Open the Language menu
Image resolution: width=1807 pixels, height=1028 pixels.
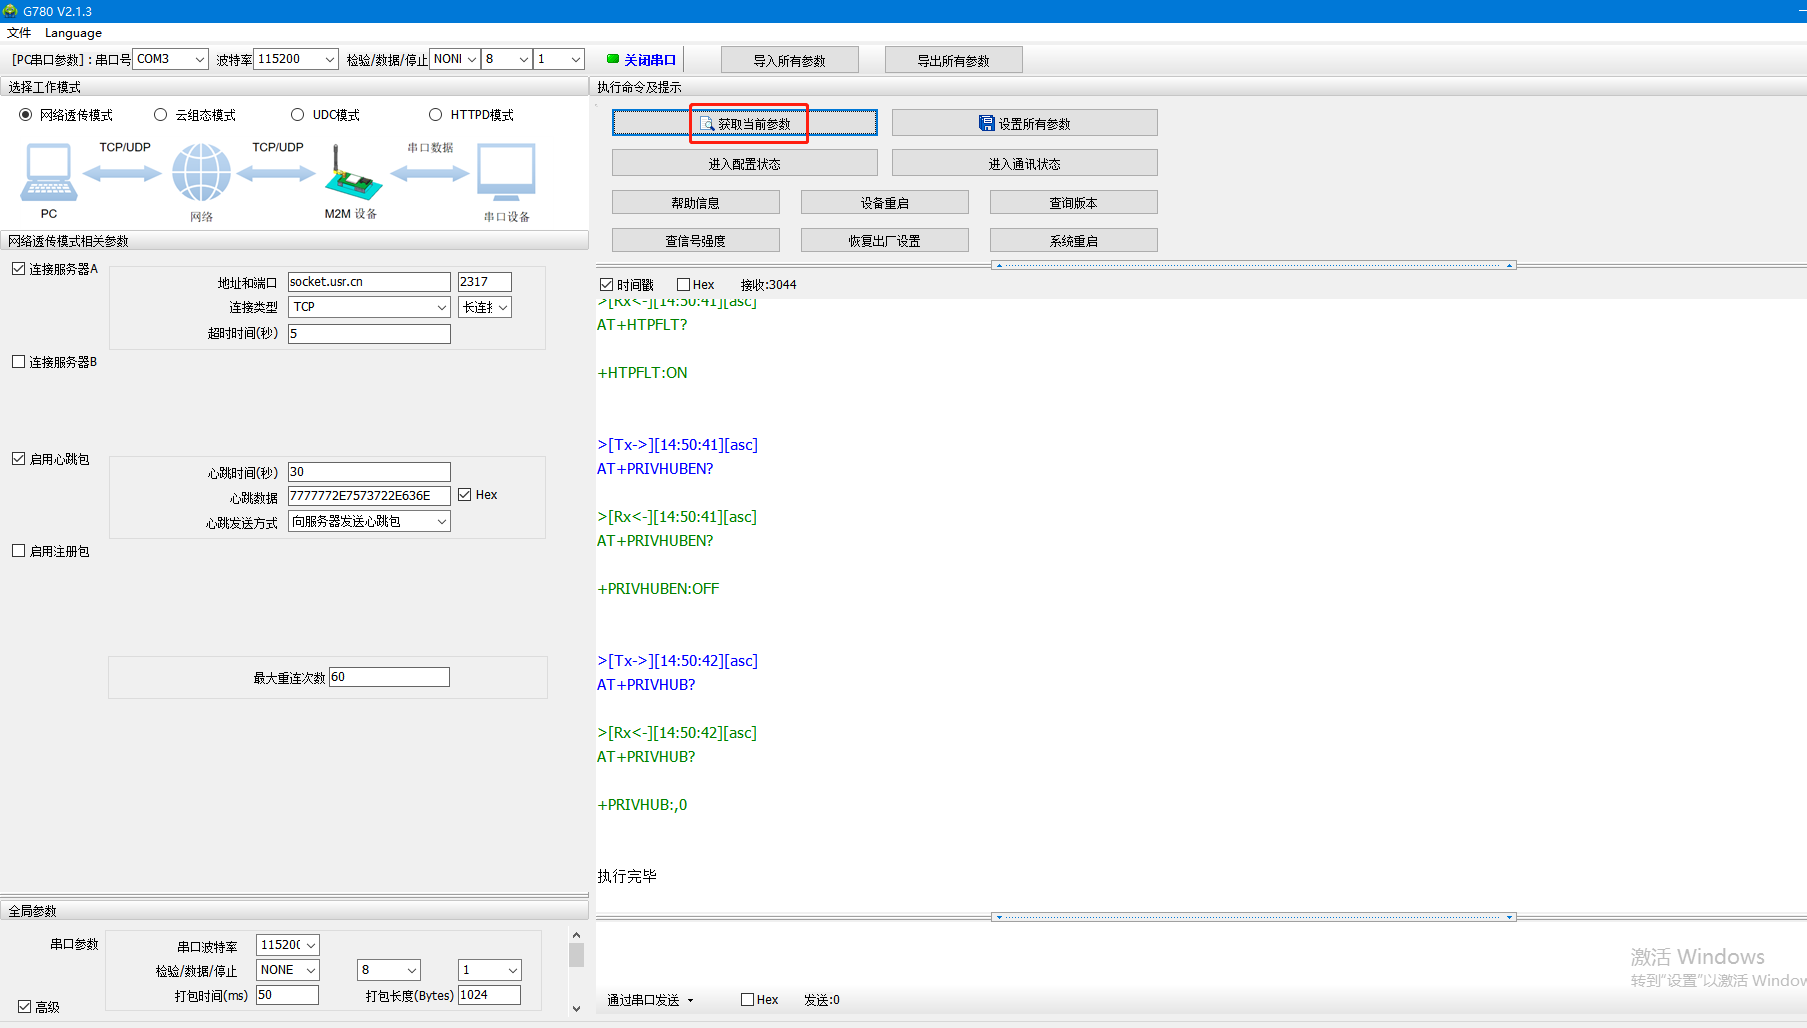73,33
